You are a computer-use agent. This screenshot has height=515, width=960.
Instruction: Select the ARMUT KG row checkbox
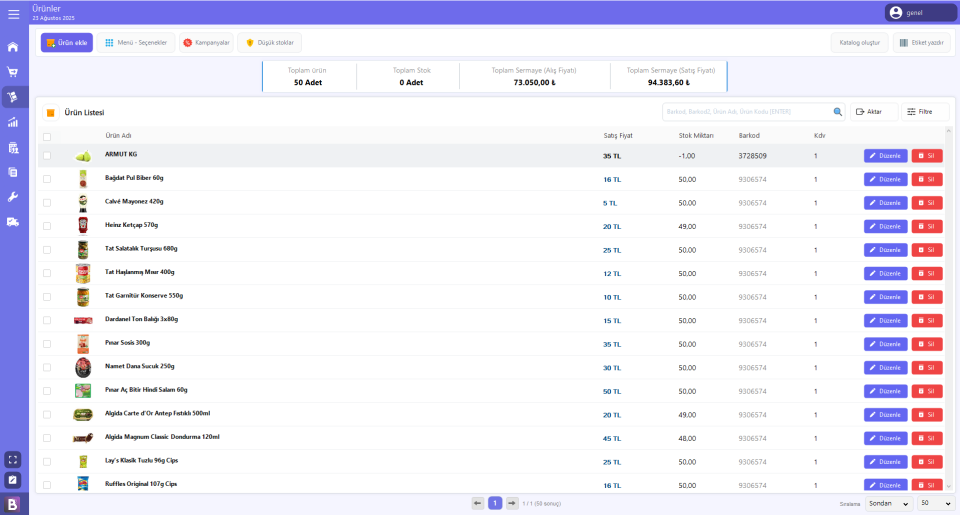pos(47,155)
